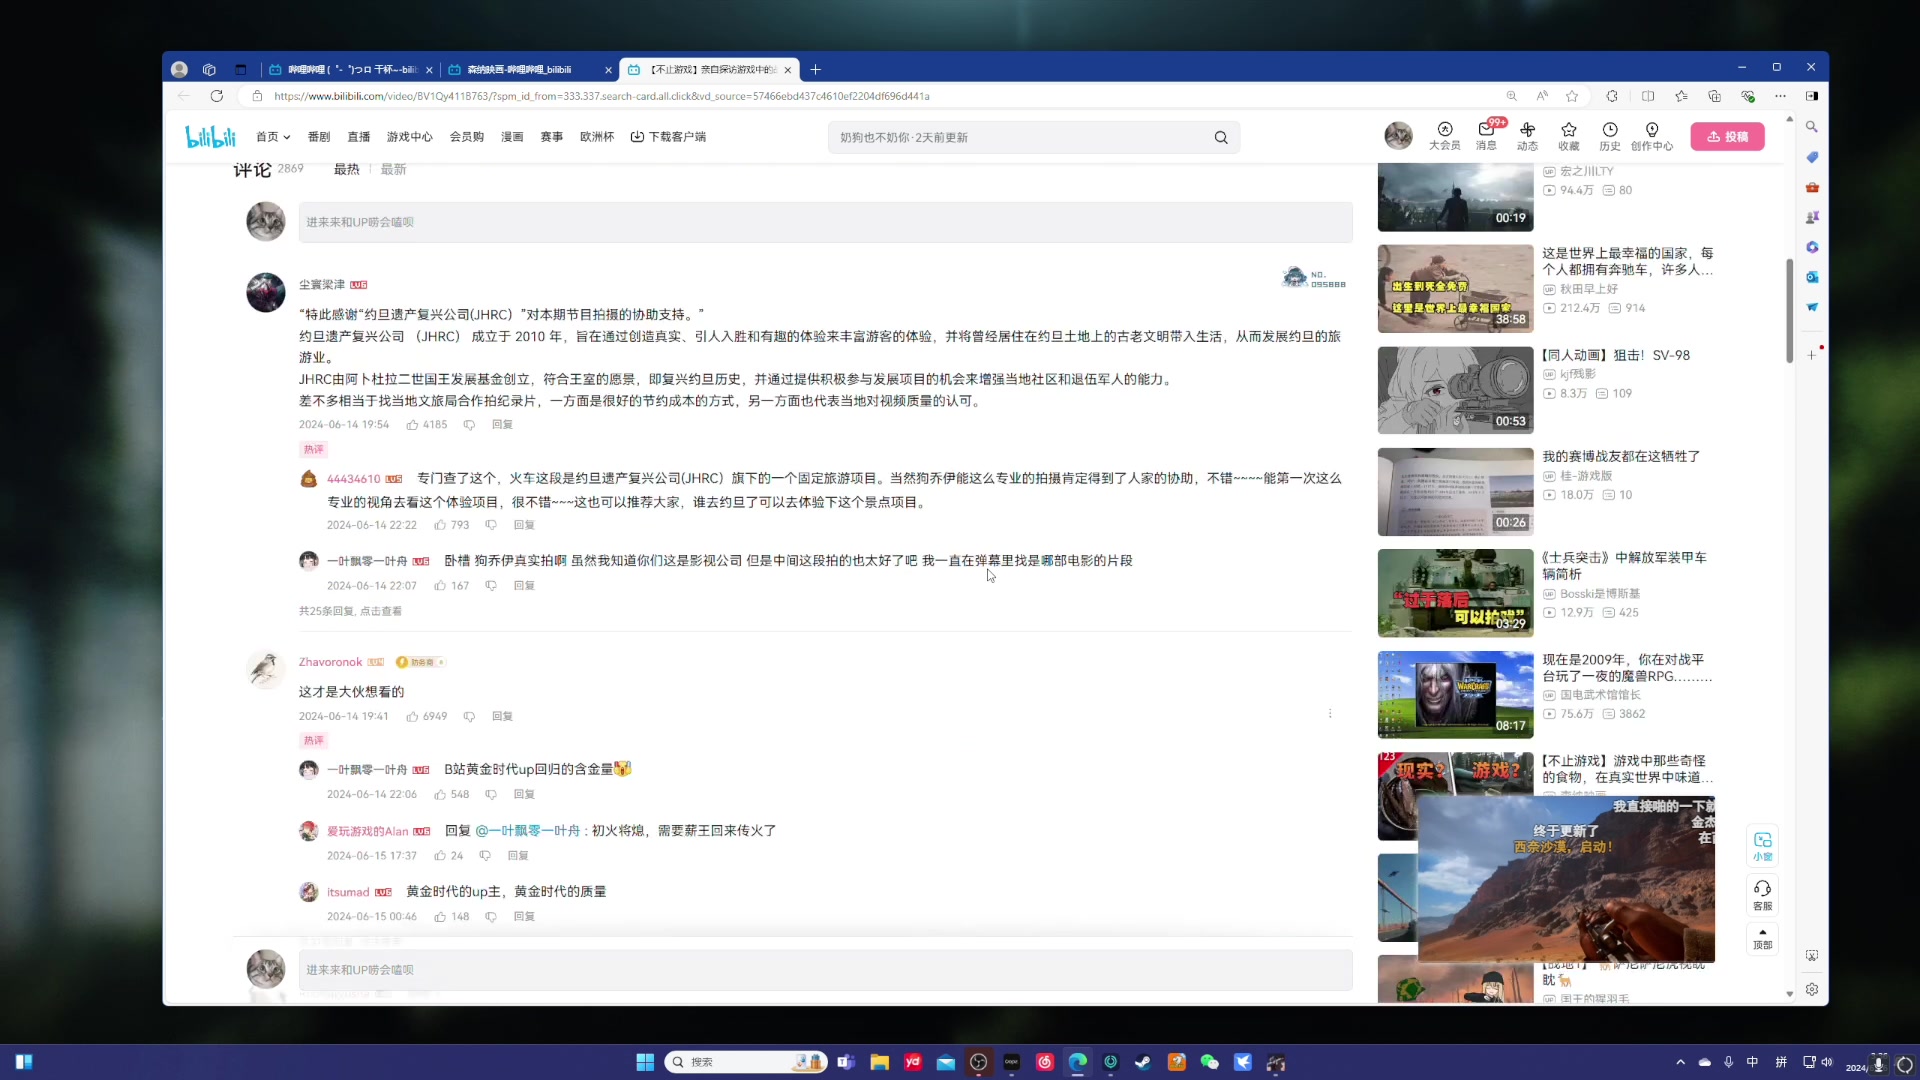
Task: Open the 收藏 favorites icon
Action: pyautogui.click(x=1568, y=136)
